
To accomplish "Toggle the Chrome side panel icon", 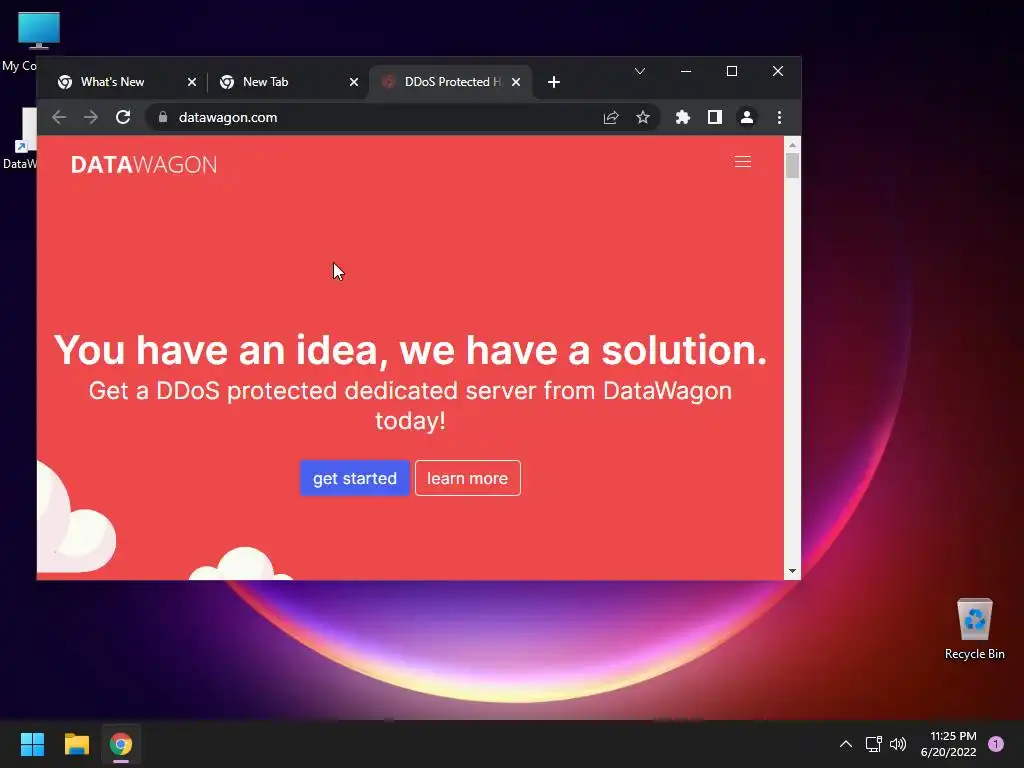I will click(714, 118).
